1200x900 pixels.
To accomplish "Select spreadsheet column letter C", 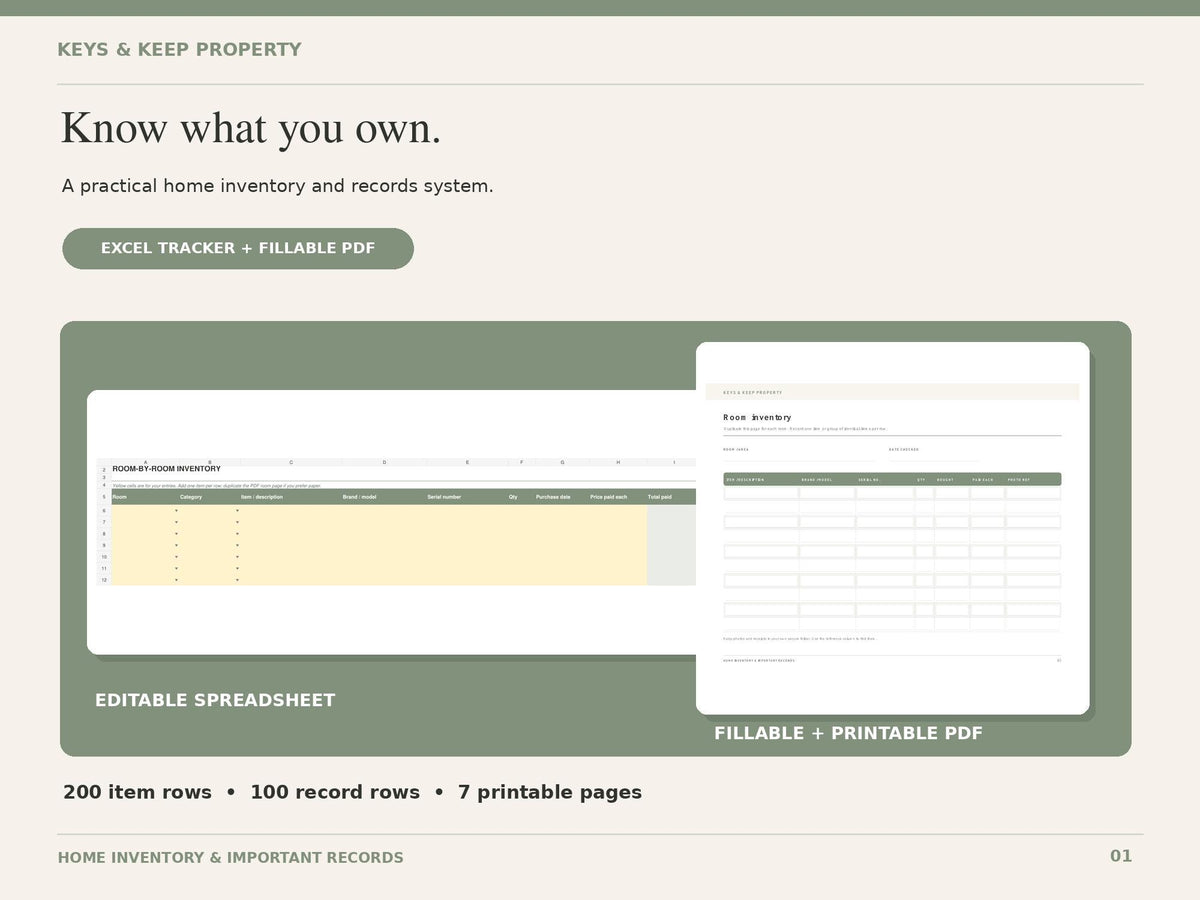I will 291,462.
